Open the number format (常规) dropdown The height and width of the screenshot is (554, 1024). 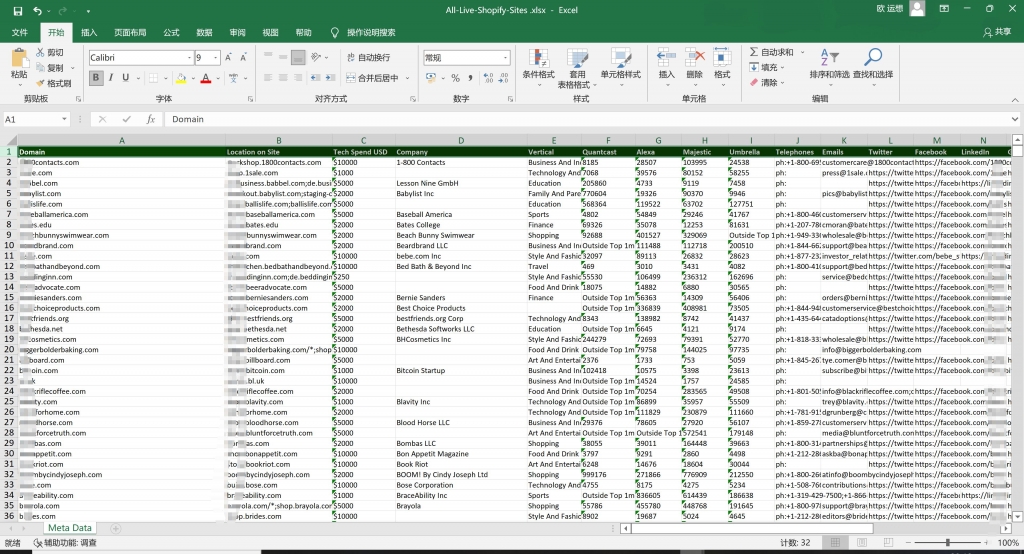tap(505, 57)
